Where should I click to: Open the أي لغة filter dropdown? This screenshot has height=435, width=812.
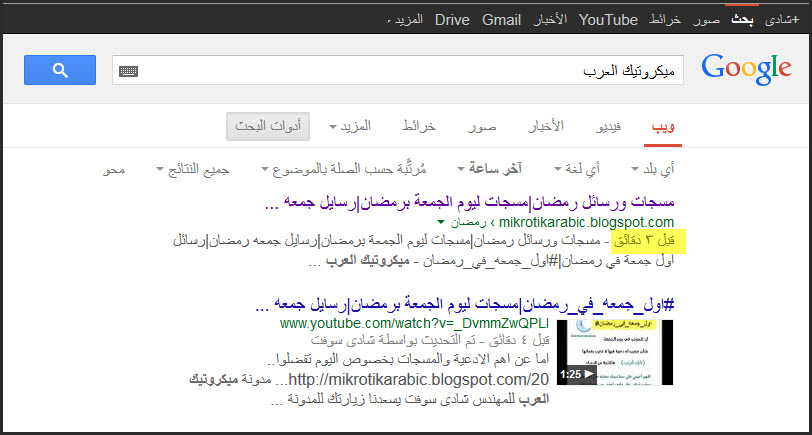pos(577,169)
